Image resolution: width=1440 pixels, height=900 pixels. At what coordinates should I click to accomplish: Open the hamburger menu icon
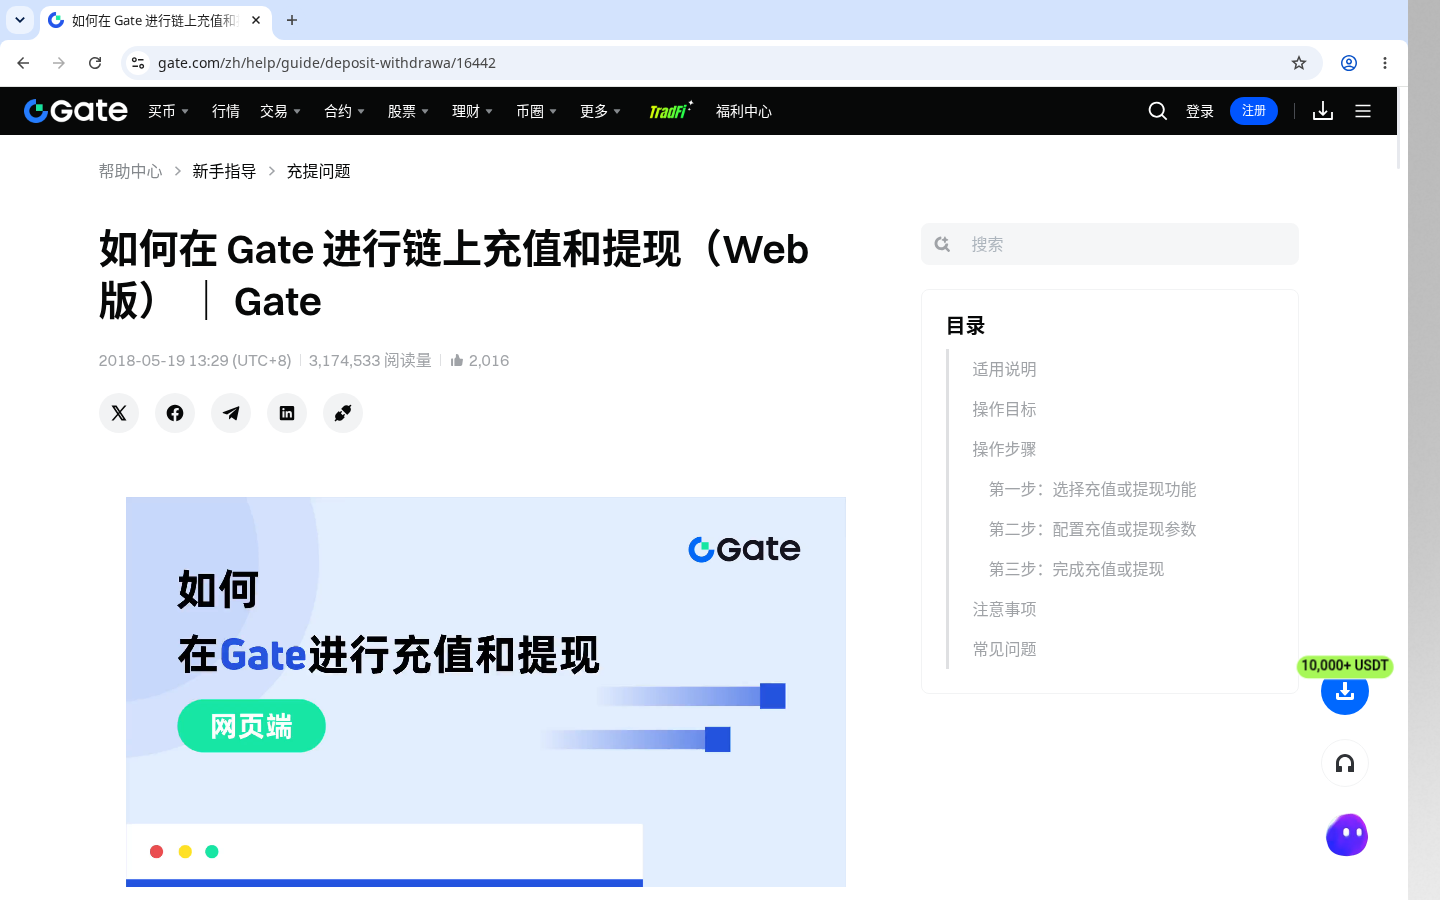tap(1363, 111)
